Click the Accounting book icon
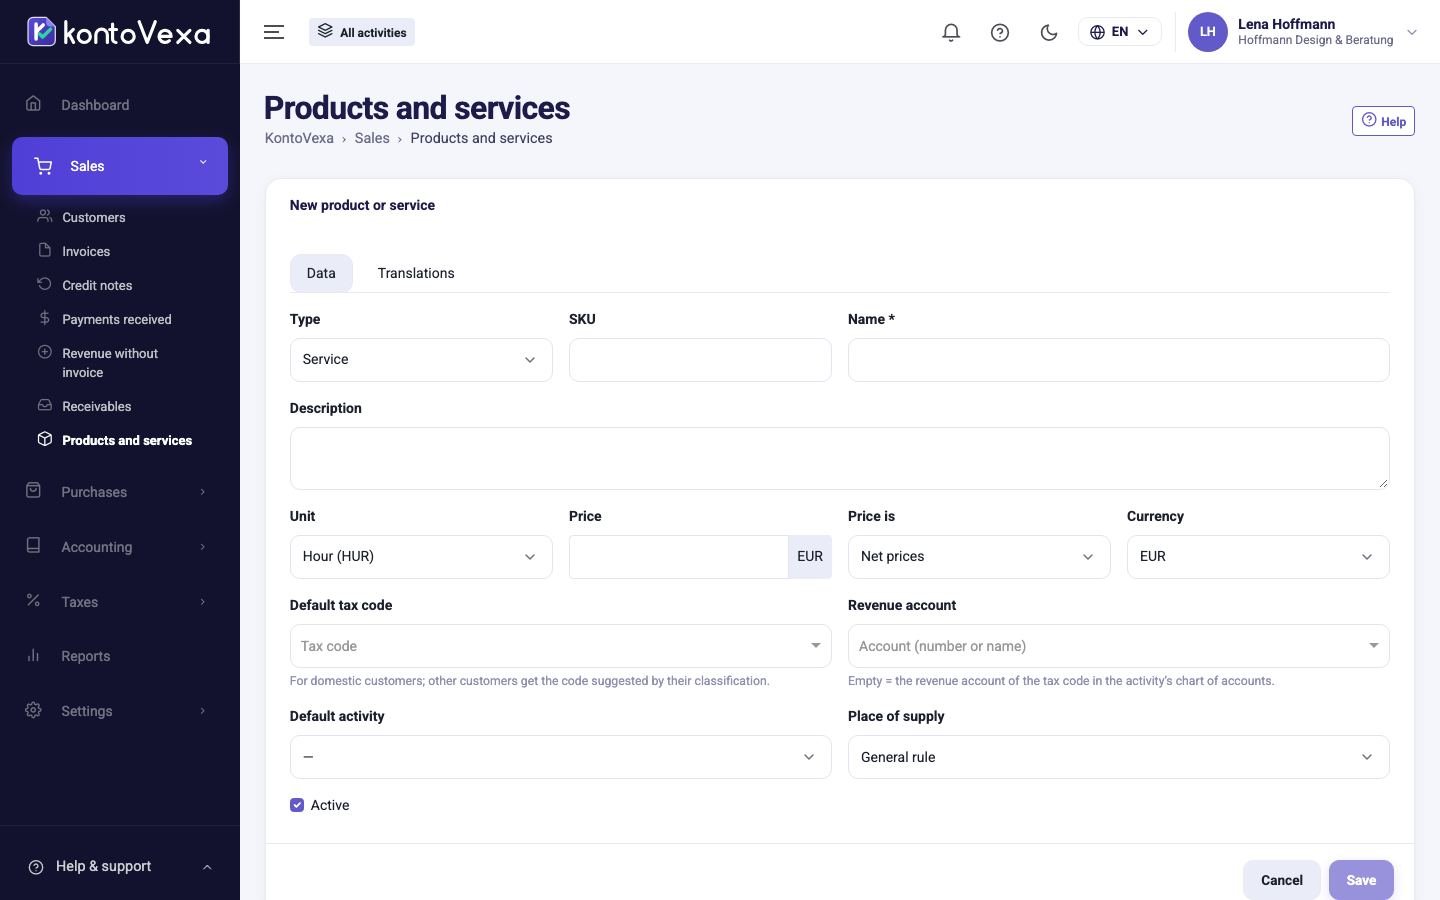The height and width of the screenshot is (900, 1440). tap(33, 546)
